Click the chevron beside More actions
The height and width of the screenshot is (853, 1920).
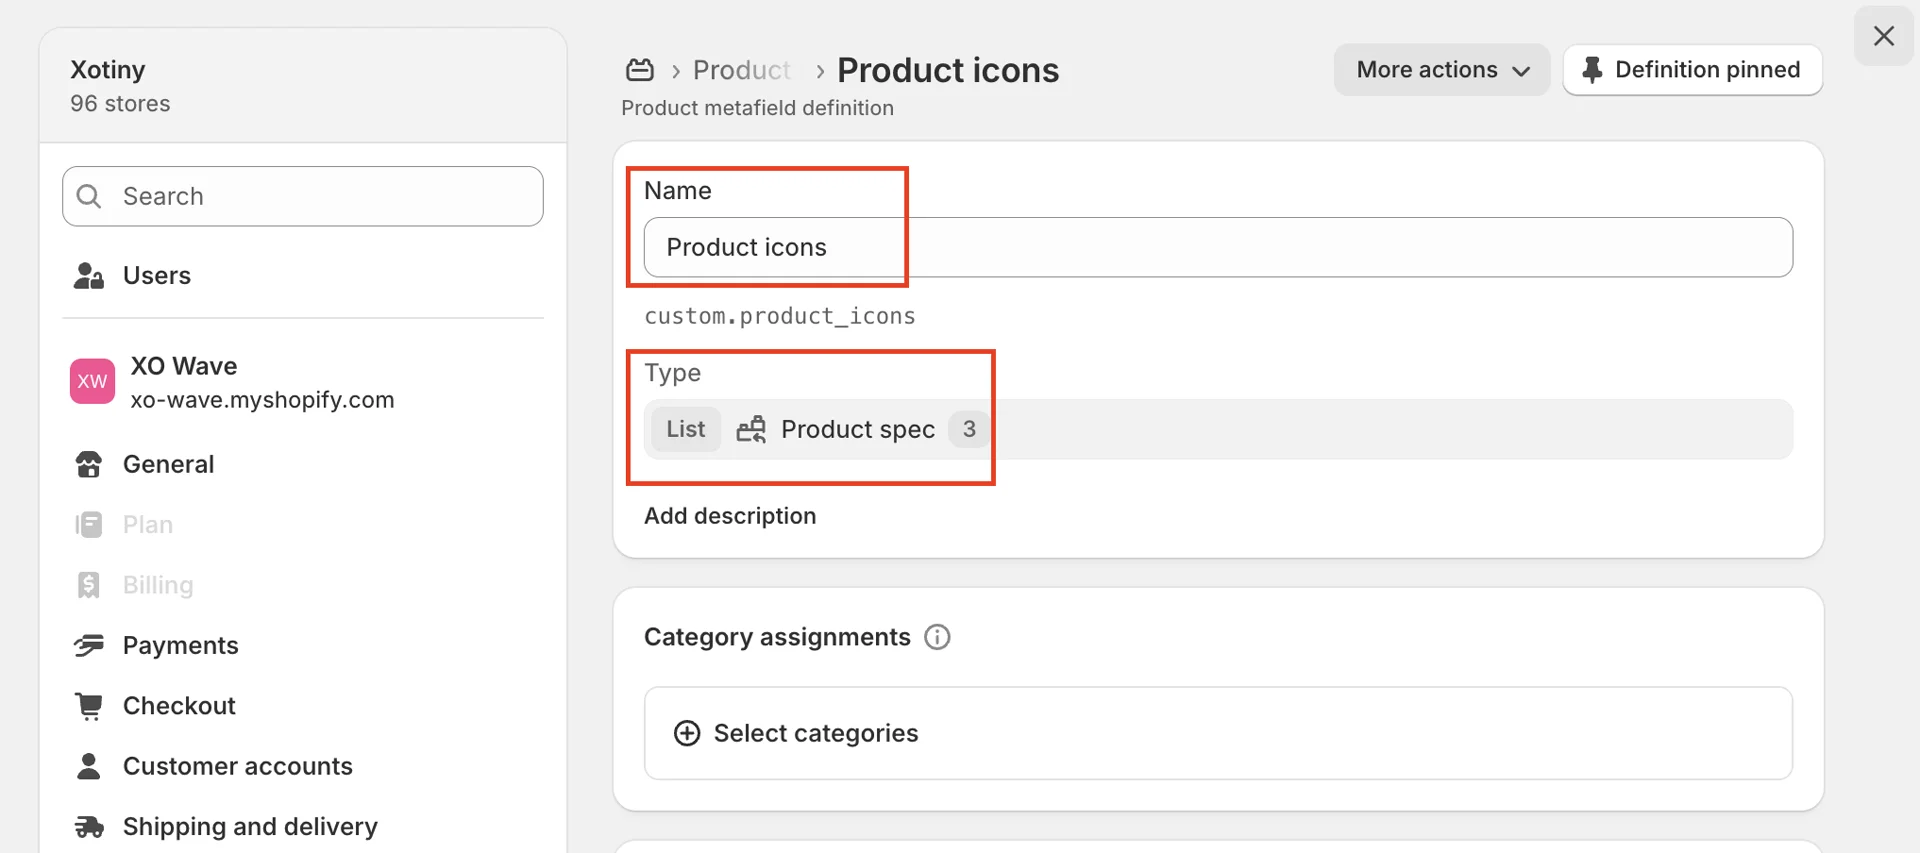pyautogui.click(x=1521, y=71)
